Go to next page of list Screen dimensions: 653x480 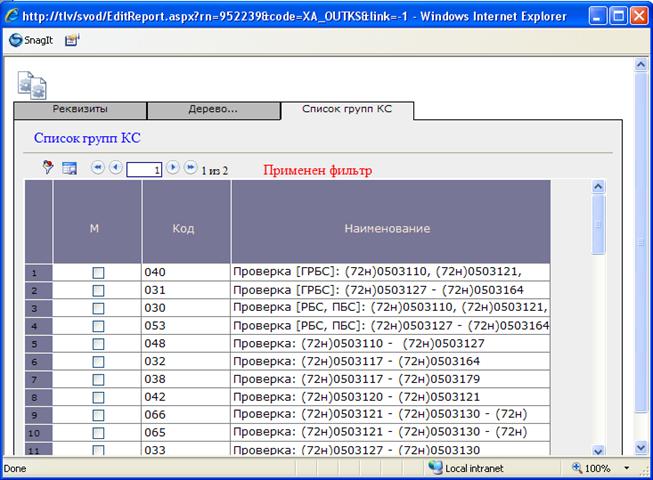173,169
